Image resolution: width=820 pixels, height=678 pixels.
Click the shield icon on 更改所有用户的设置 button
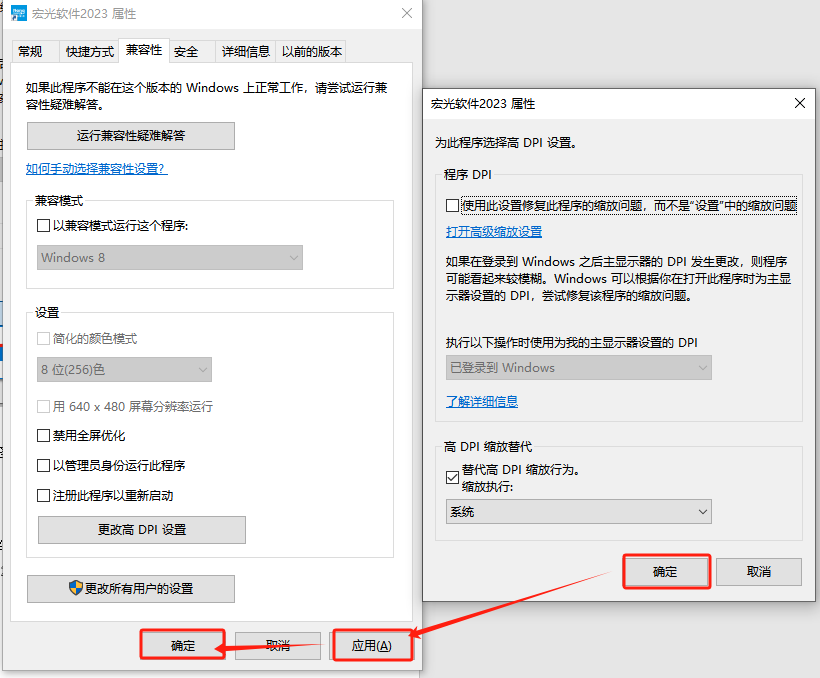[76, 587]
